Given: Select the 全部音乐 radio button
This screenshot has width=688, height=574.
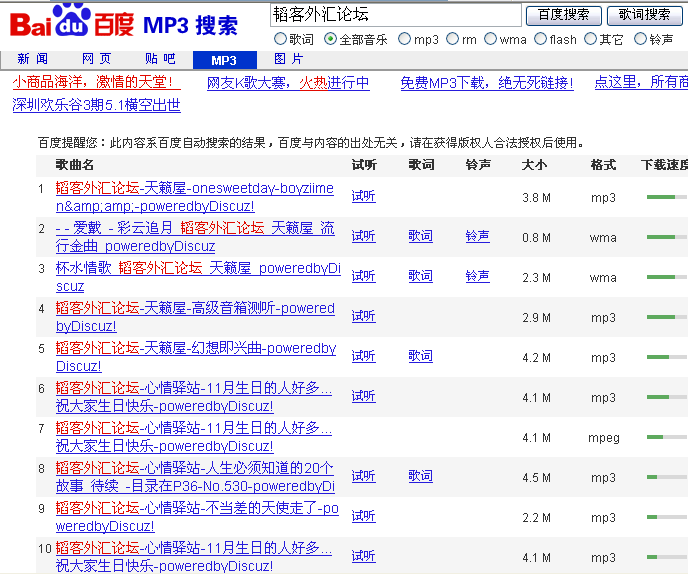Looking at the screenshot, I should pos(330,39).
